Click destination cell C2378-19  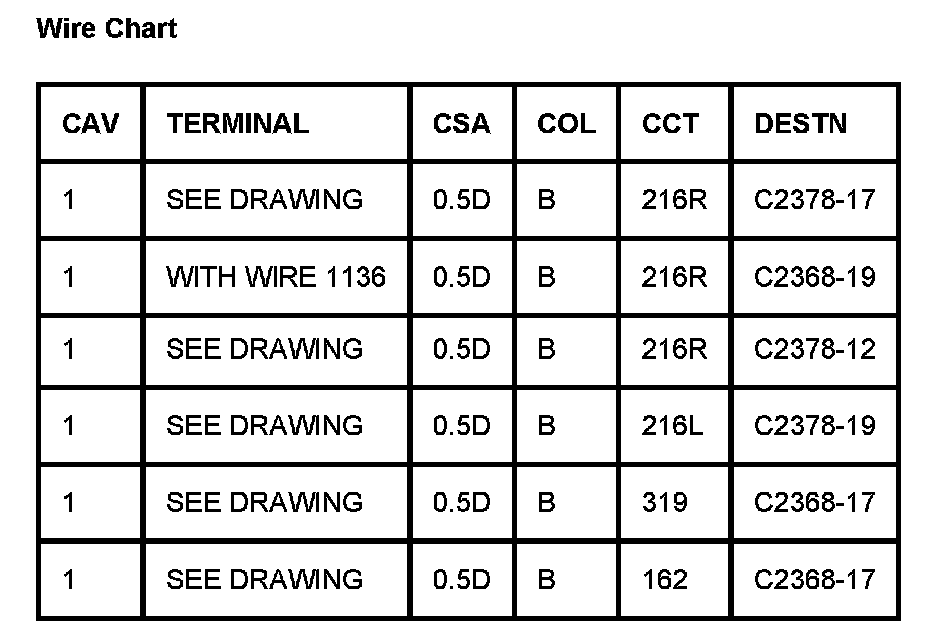coord(814,426)
